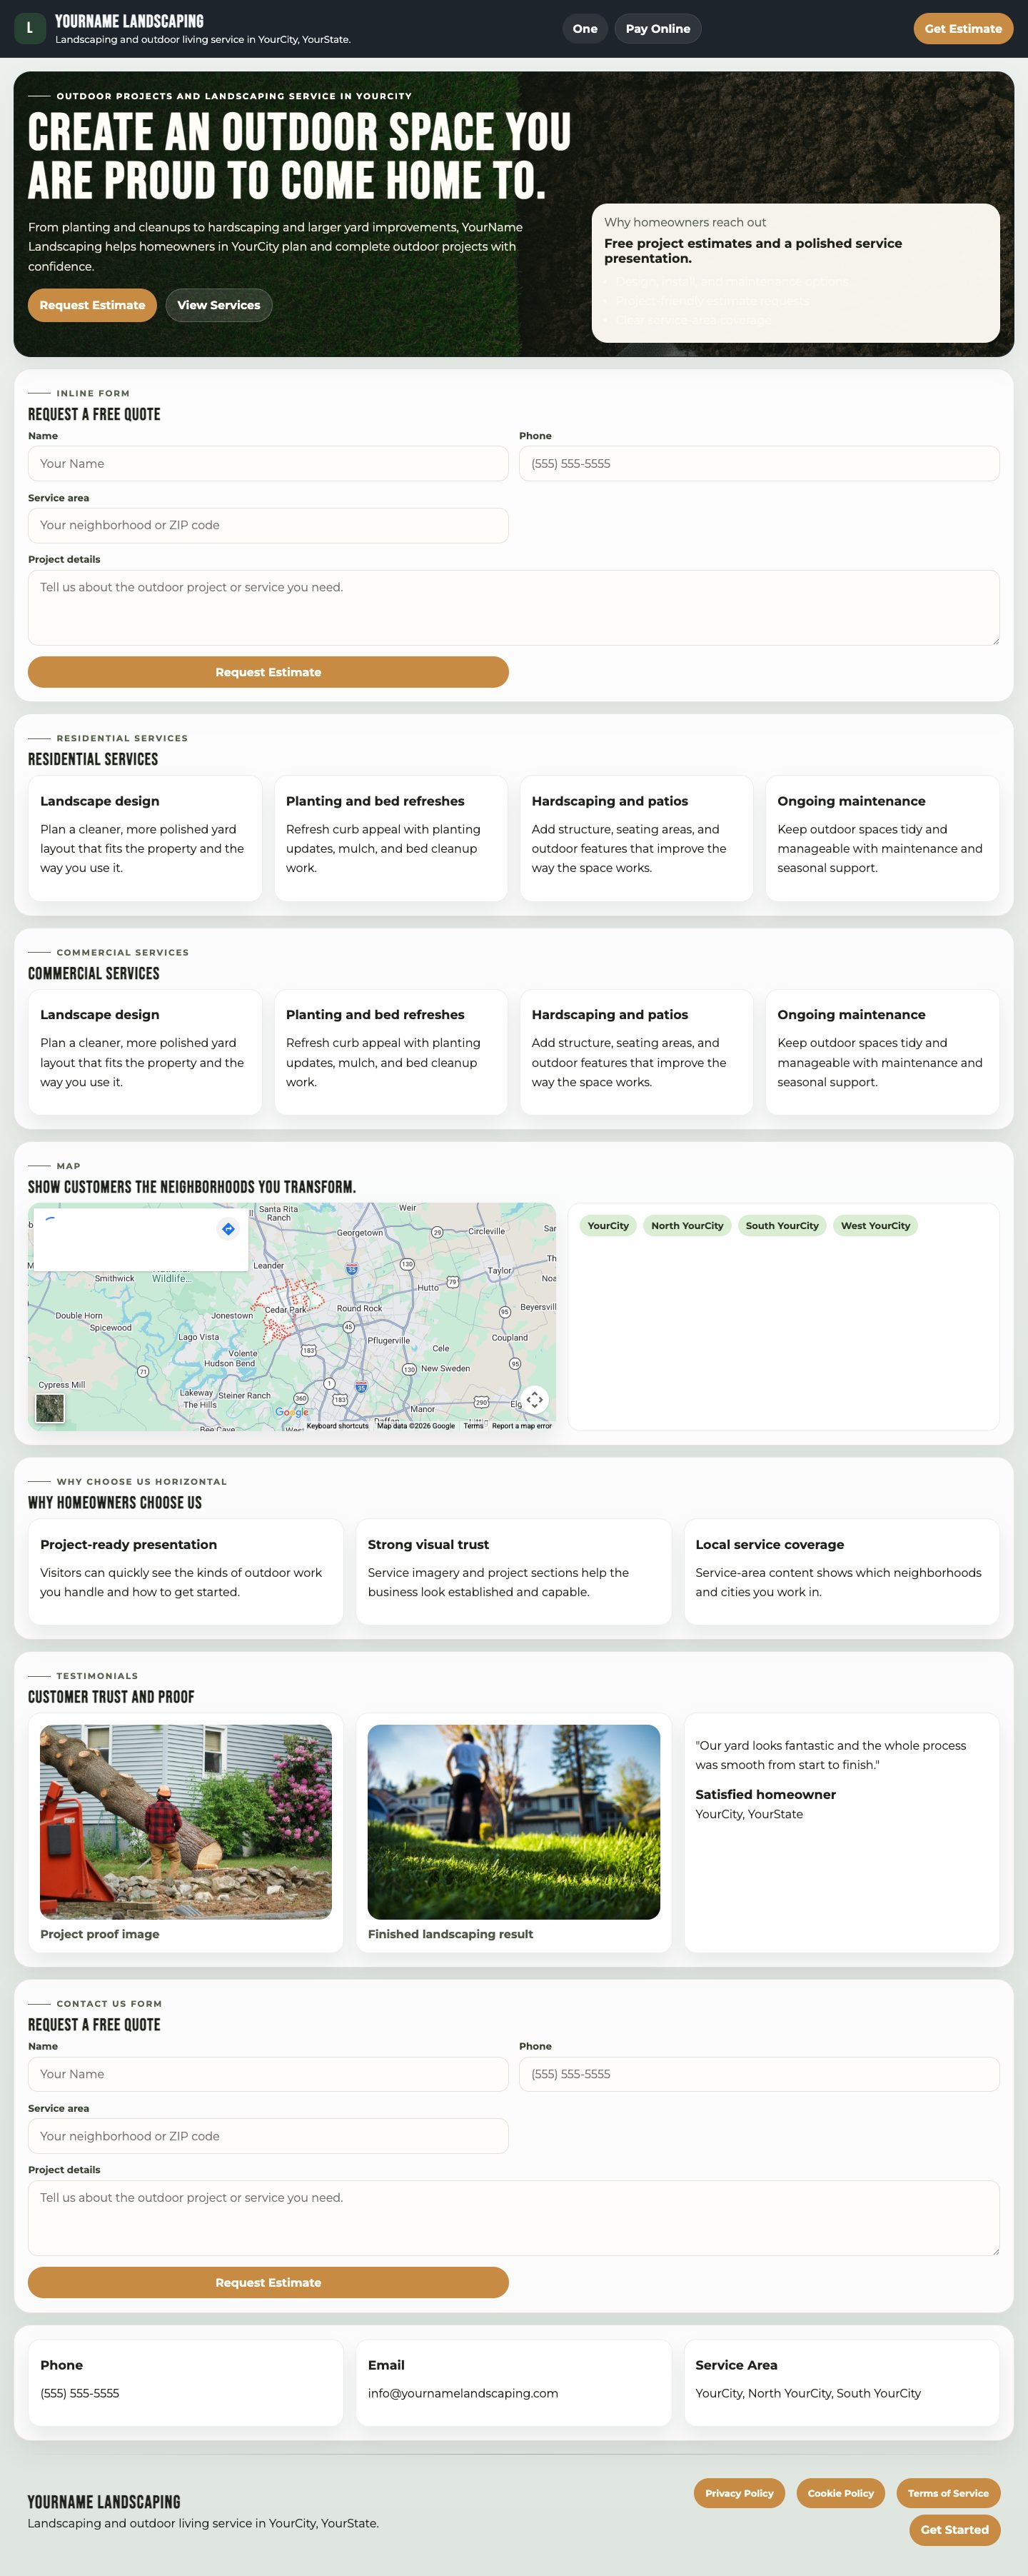
Task: Click the Google logo on the map
Action: [x=292, y=1412]
